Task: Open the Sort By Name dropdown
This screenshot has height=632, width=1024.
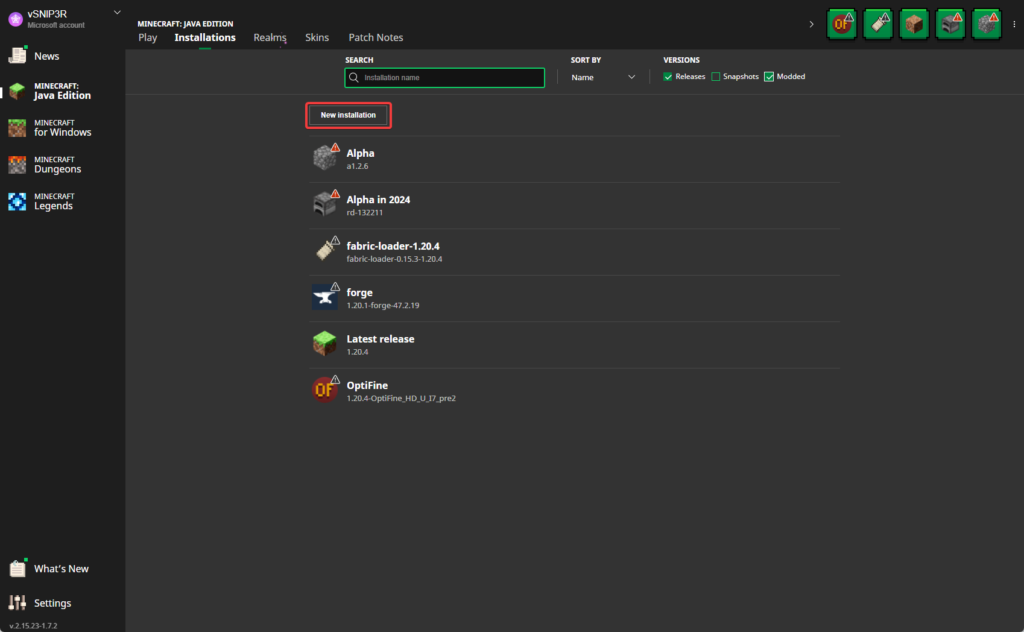Action: pyautogui.click(x=602, y=77)
